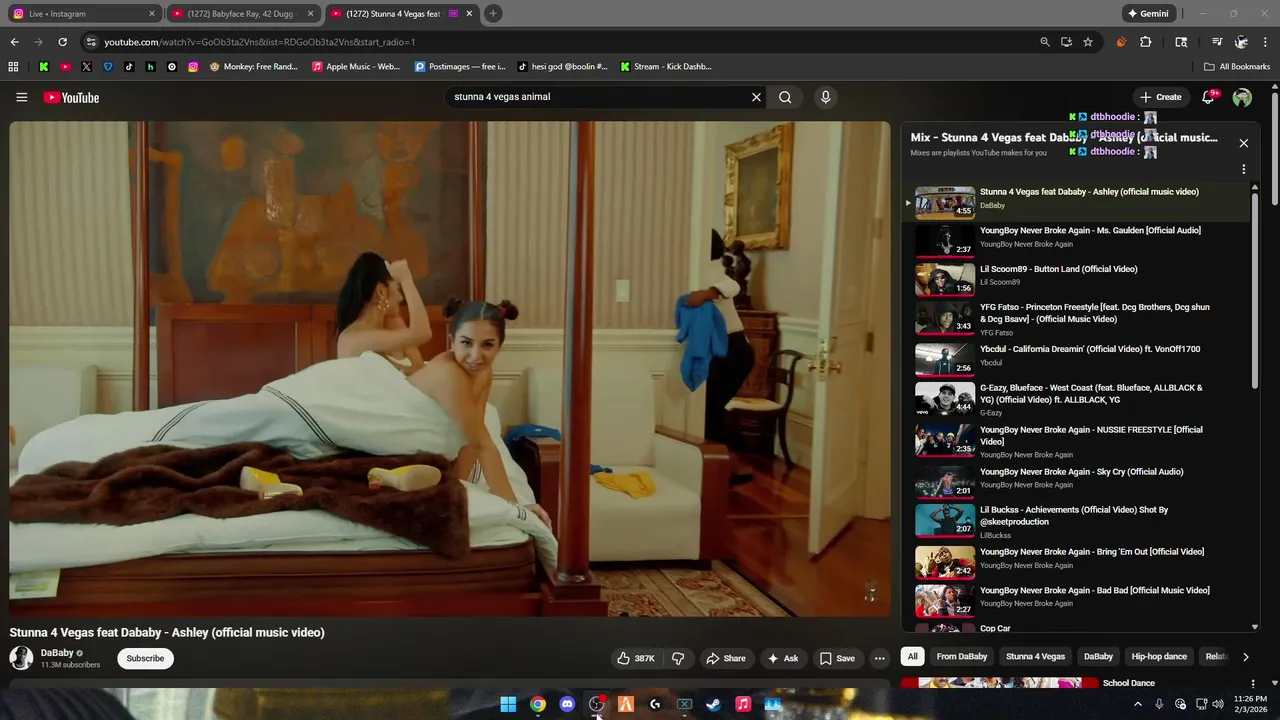Open the Kick bookmark icon
The image size is (1280, 720).
44,67
